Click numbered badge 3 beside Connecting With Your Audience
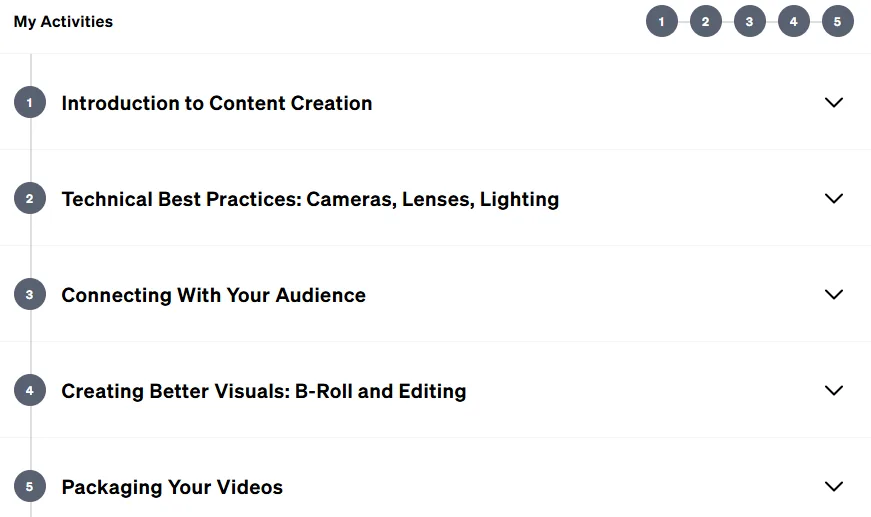Image resolution: width=871 pixels, height=517 pixels. coord(30,294)
